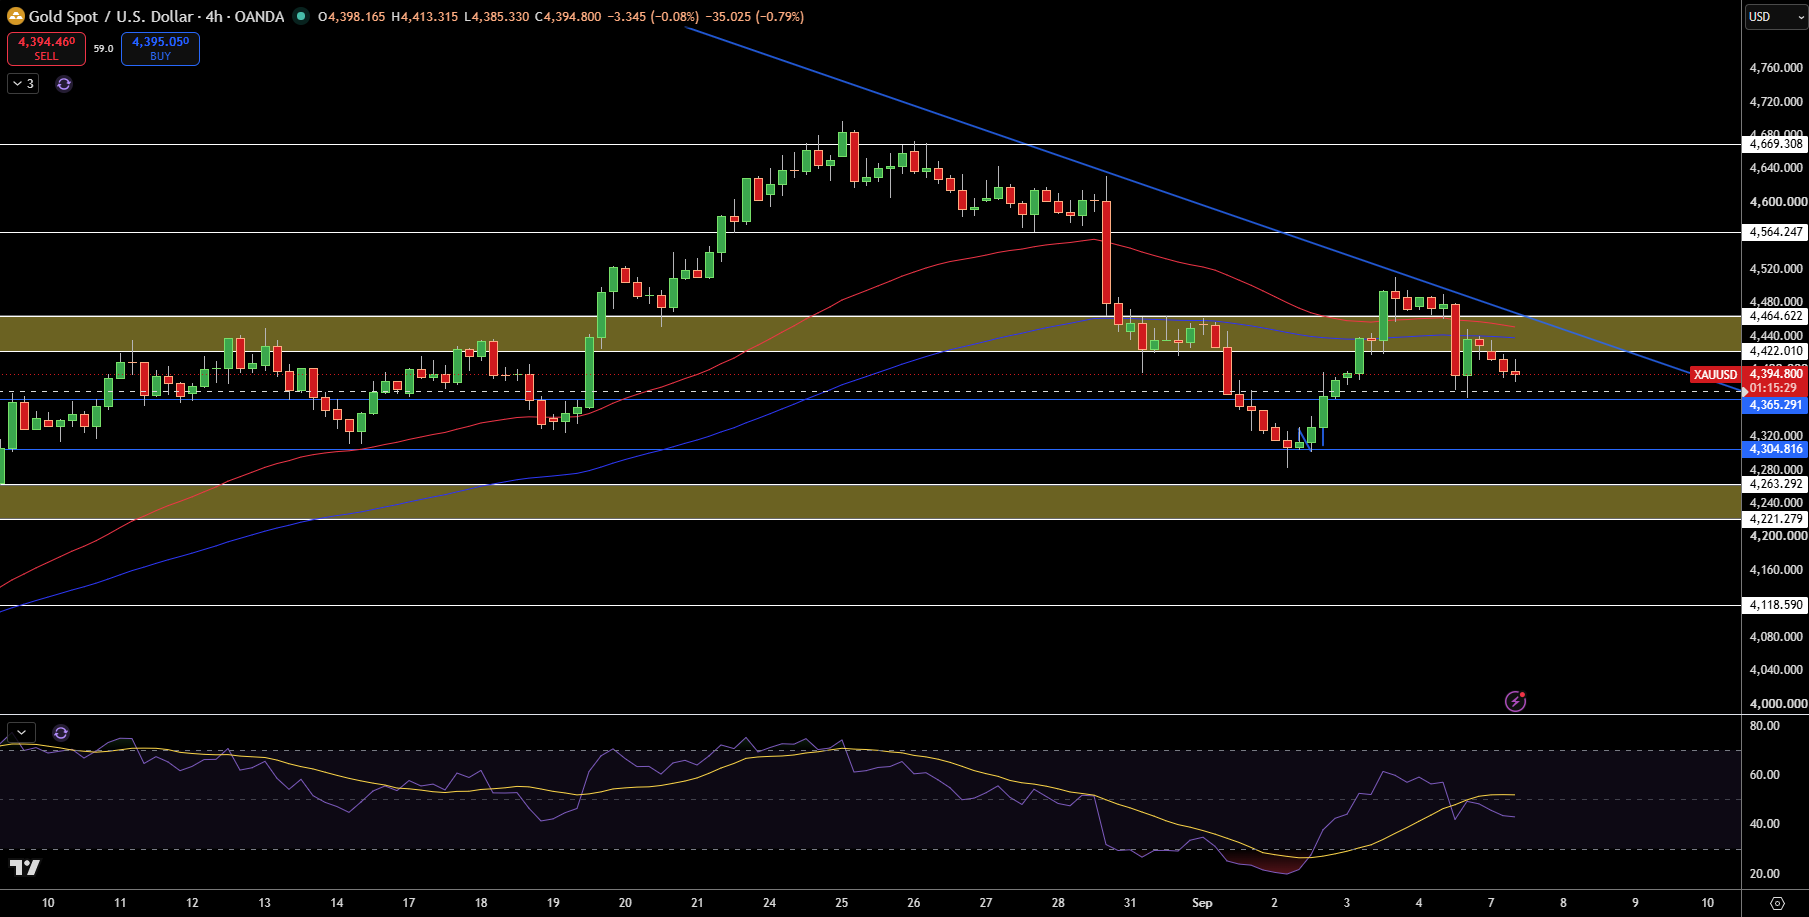The image size is (1809, 917).
Task: Click the Gold Spot symbol logo
Action: (x=16, y=16)
